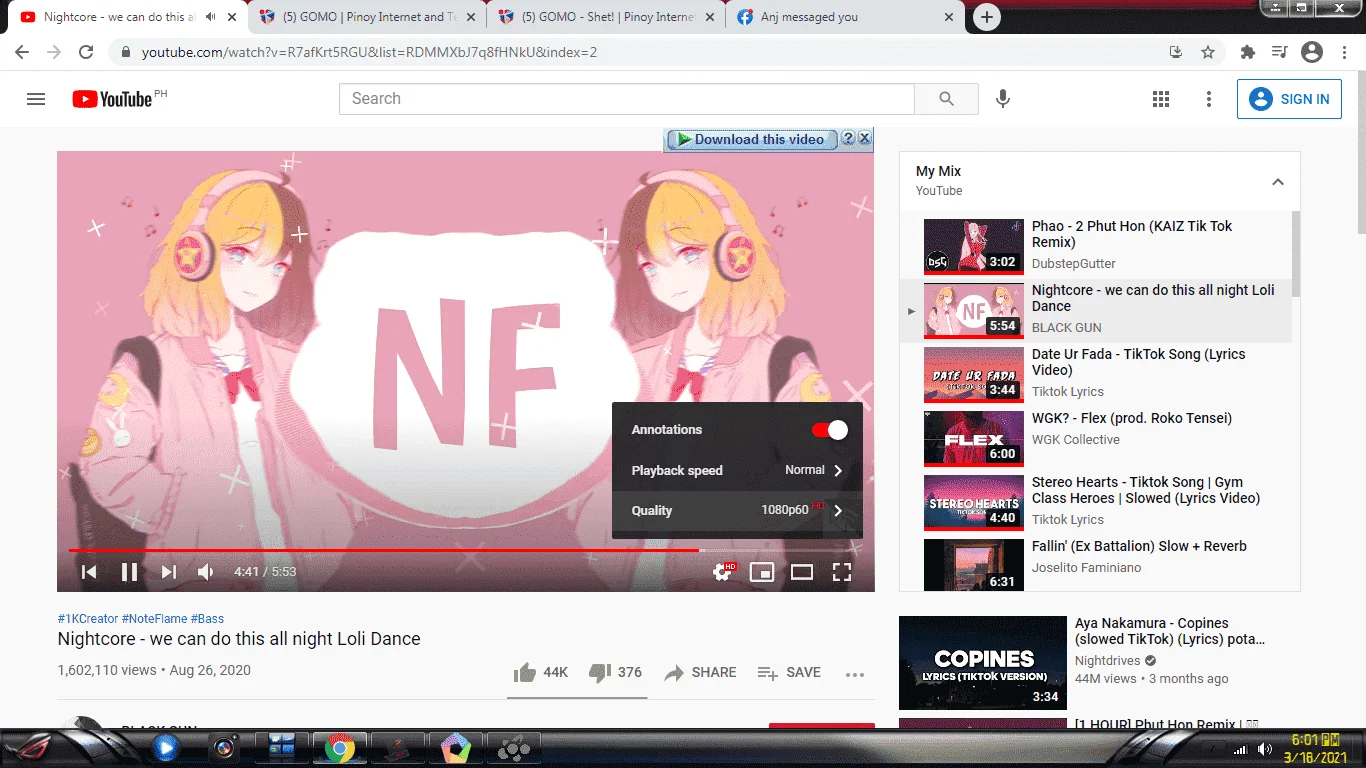Open Chrome profile avatar icon
The height and width of the screenshot is (768, 1366).
pos(1312,52)
